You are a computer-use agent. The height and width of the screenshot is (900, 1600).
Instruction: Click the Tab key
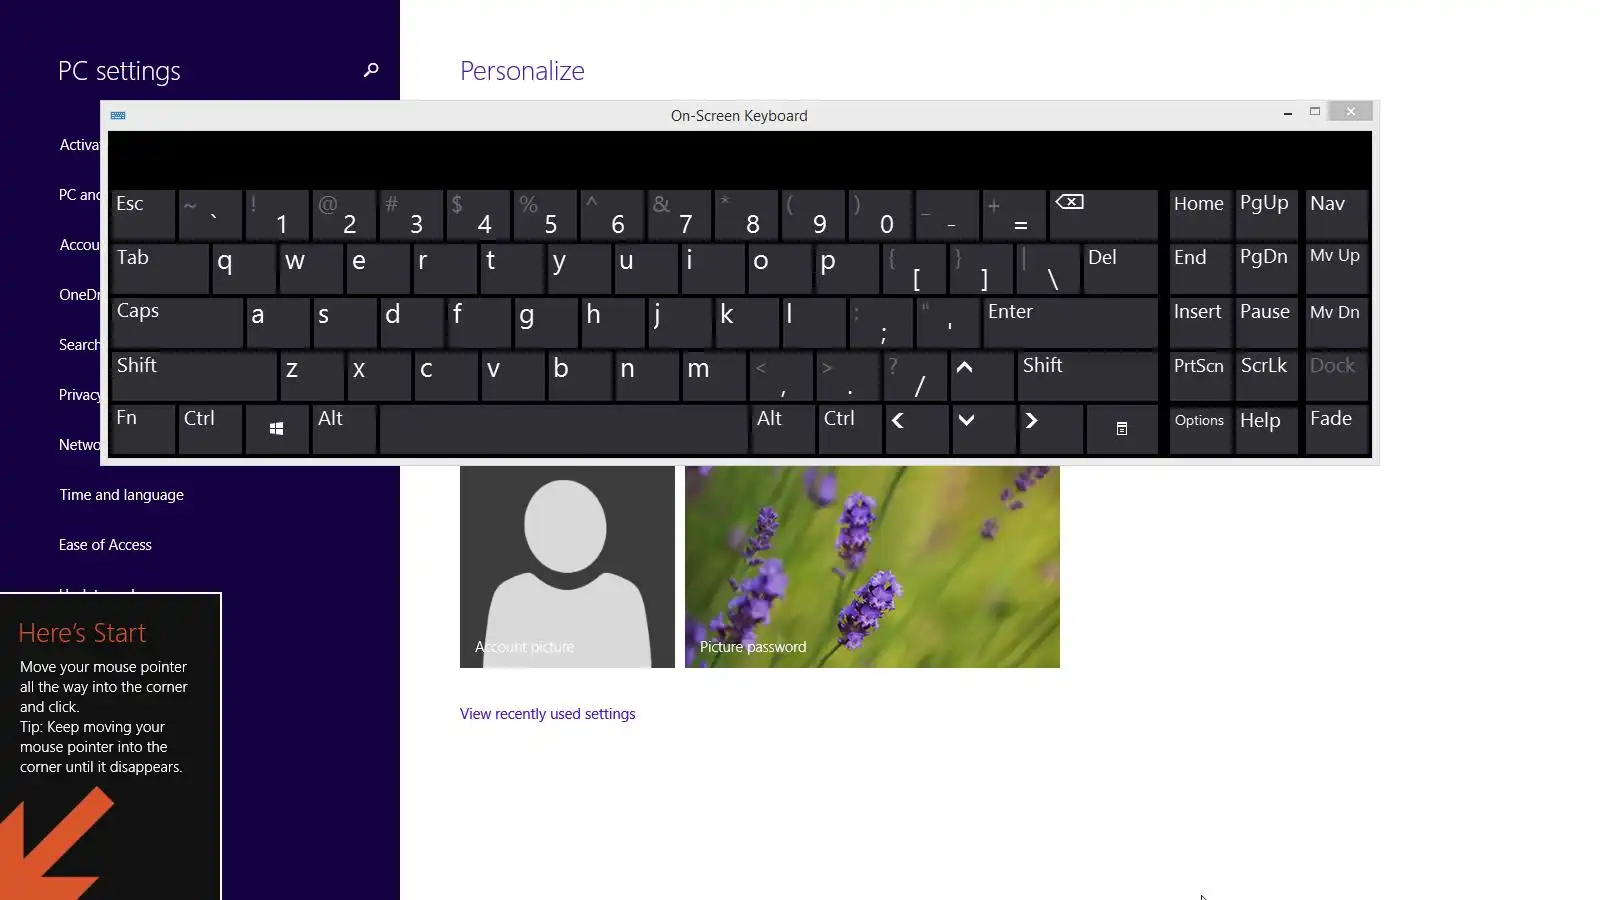coord(160,268)
